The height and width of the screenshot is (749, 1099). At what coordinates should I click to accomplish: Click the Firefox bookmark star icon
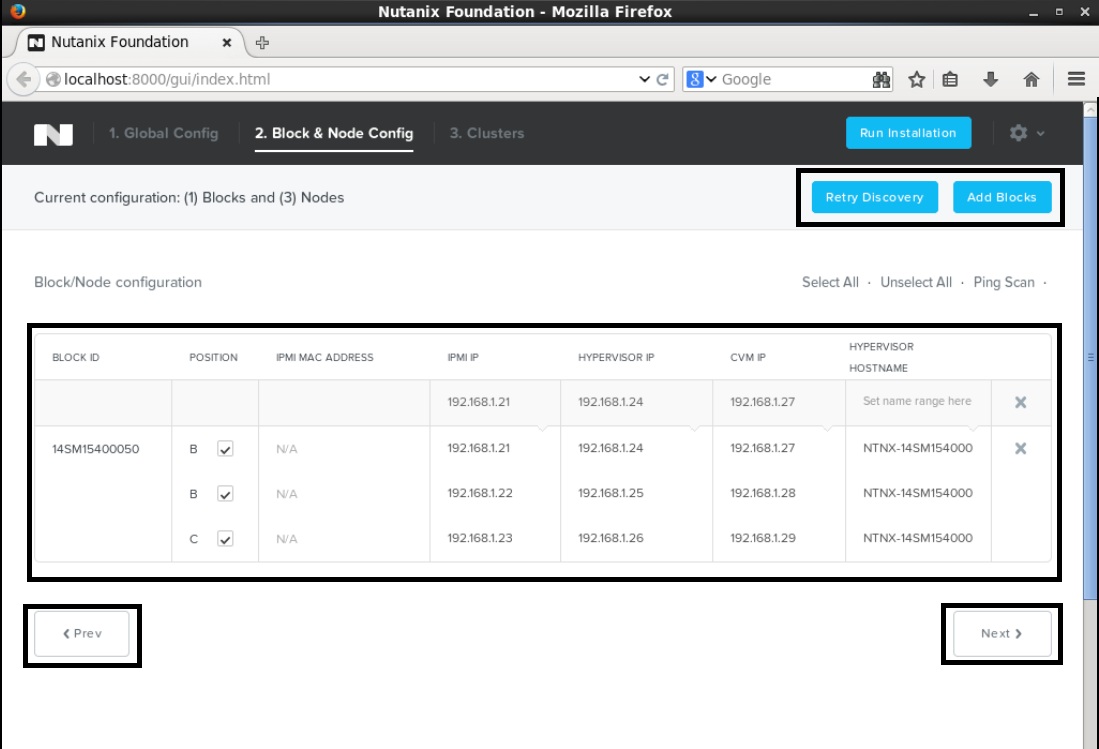tap(916, 80)
